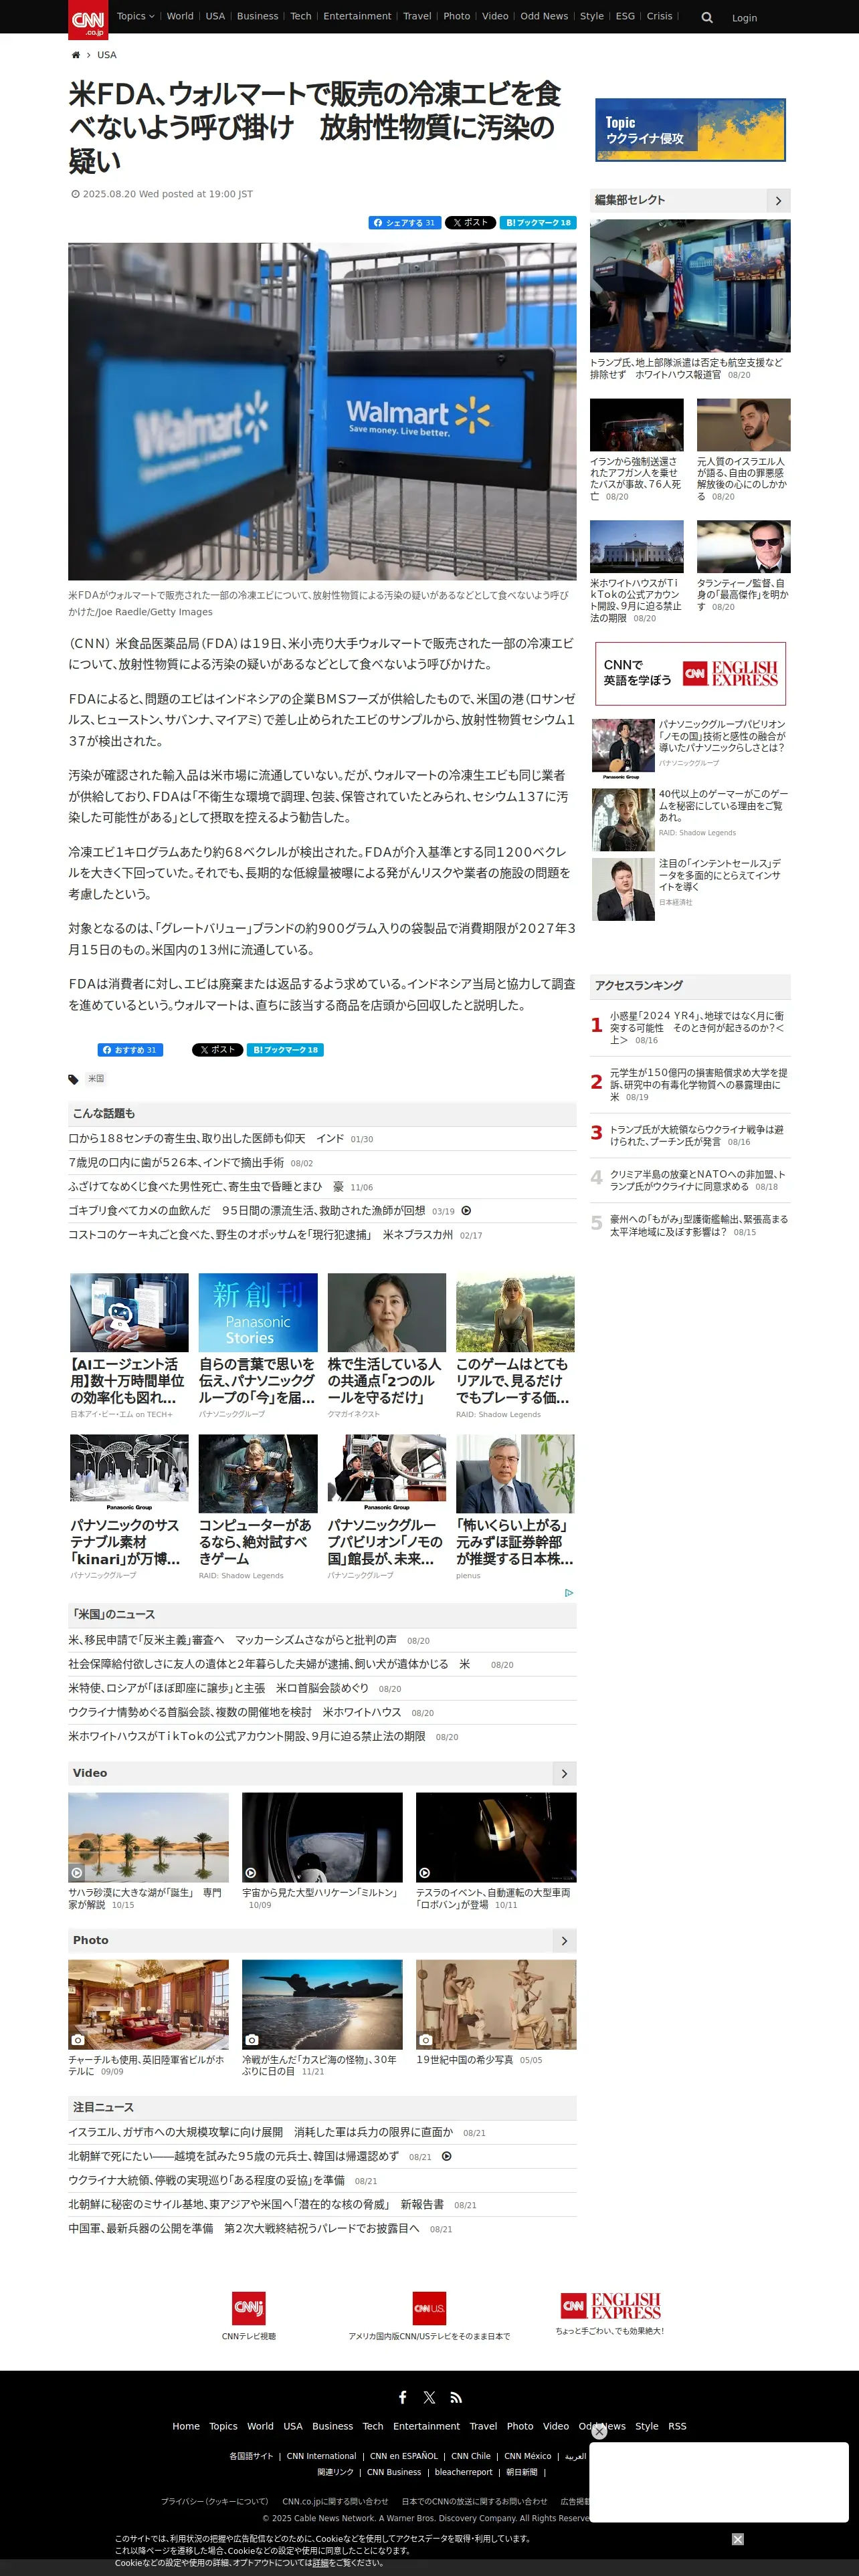Click the ad choices icon

pyautogui.click(x=569, y=1592)
